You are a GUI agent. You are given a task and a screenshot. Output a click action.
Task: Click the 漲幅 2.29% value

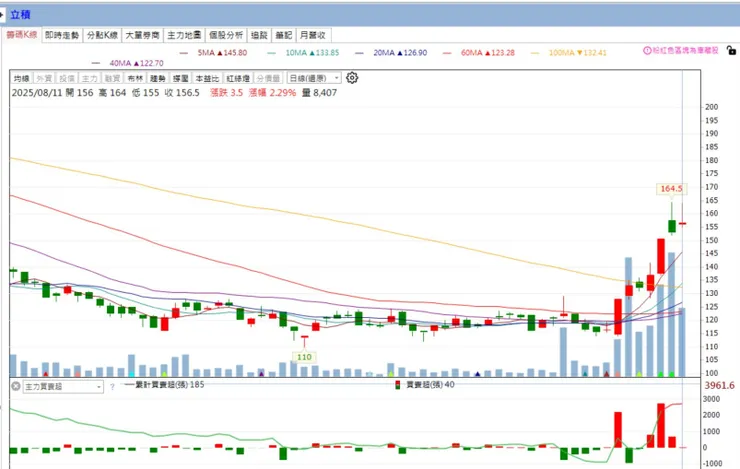point(272,93)
